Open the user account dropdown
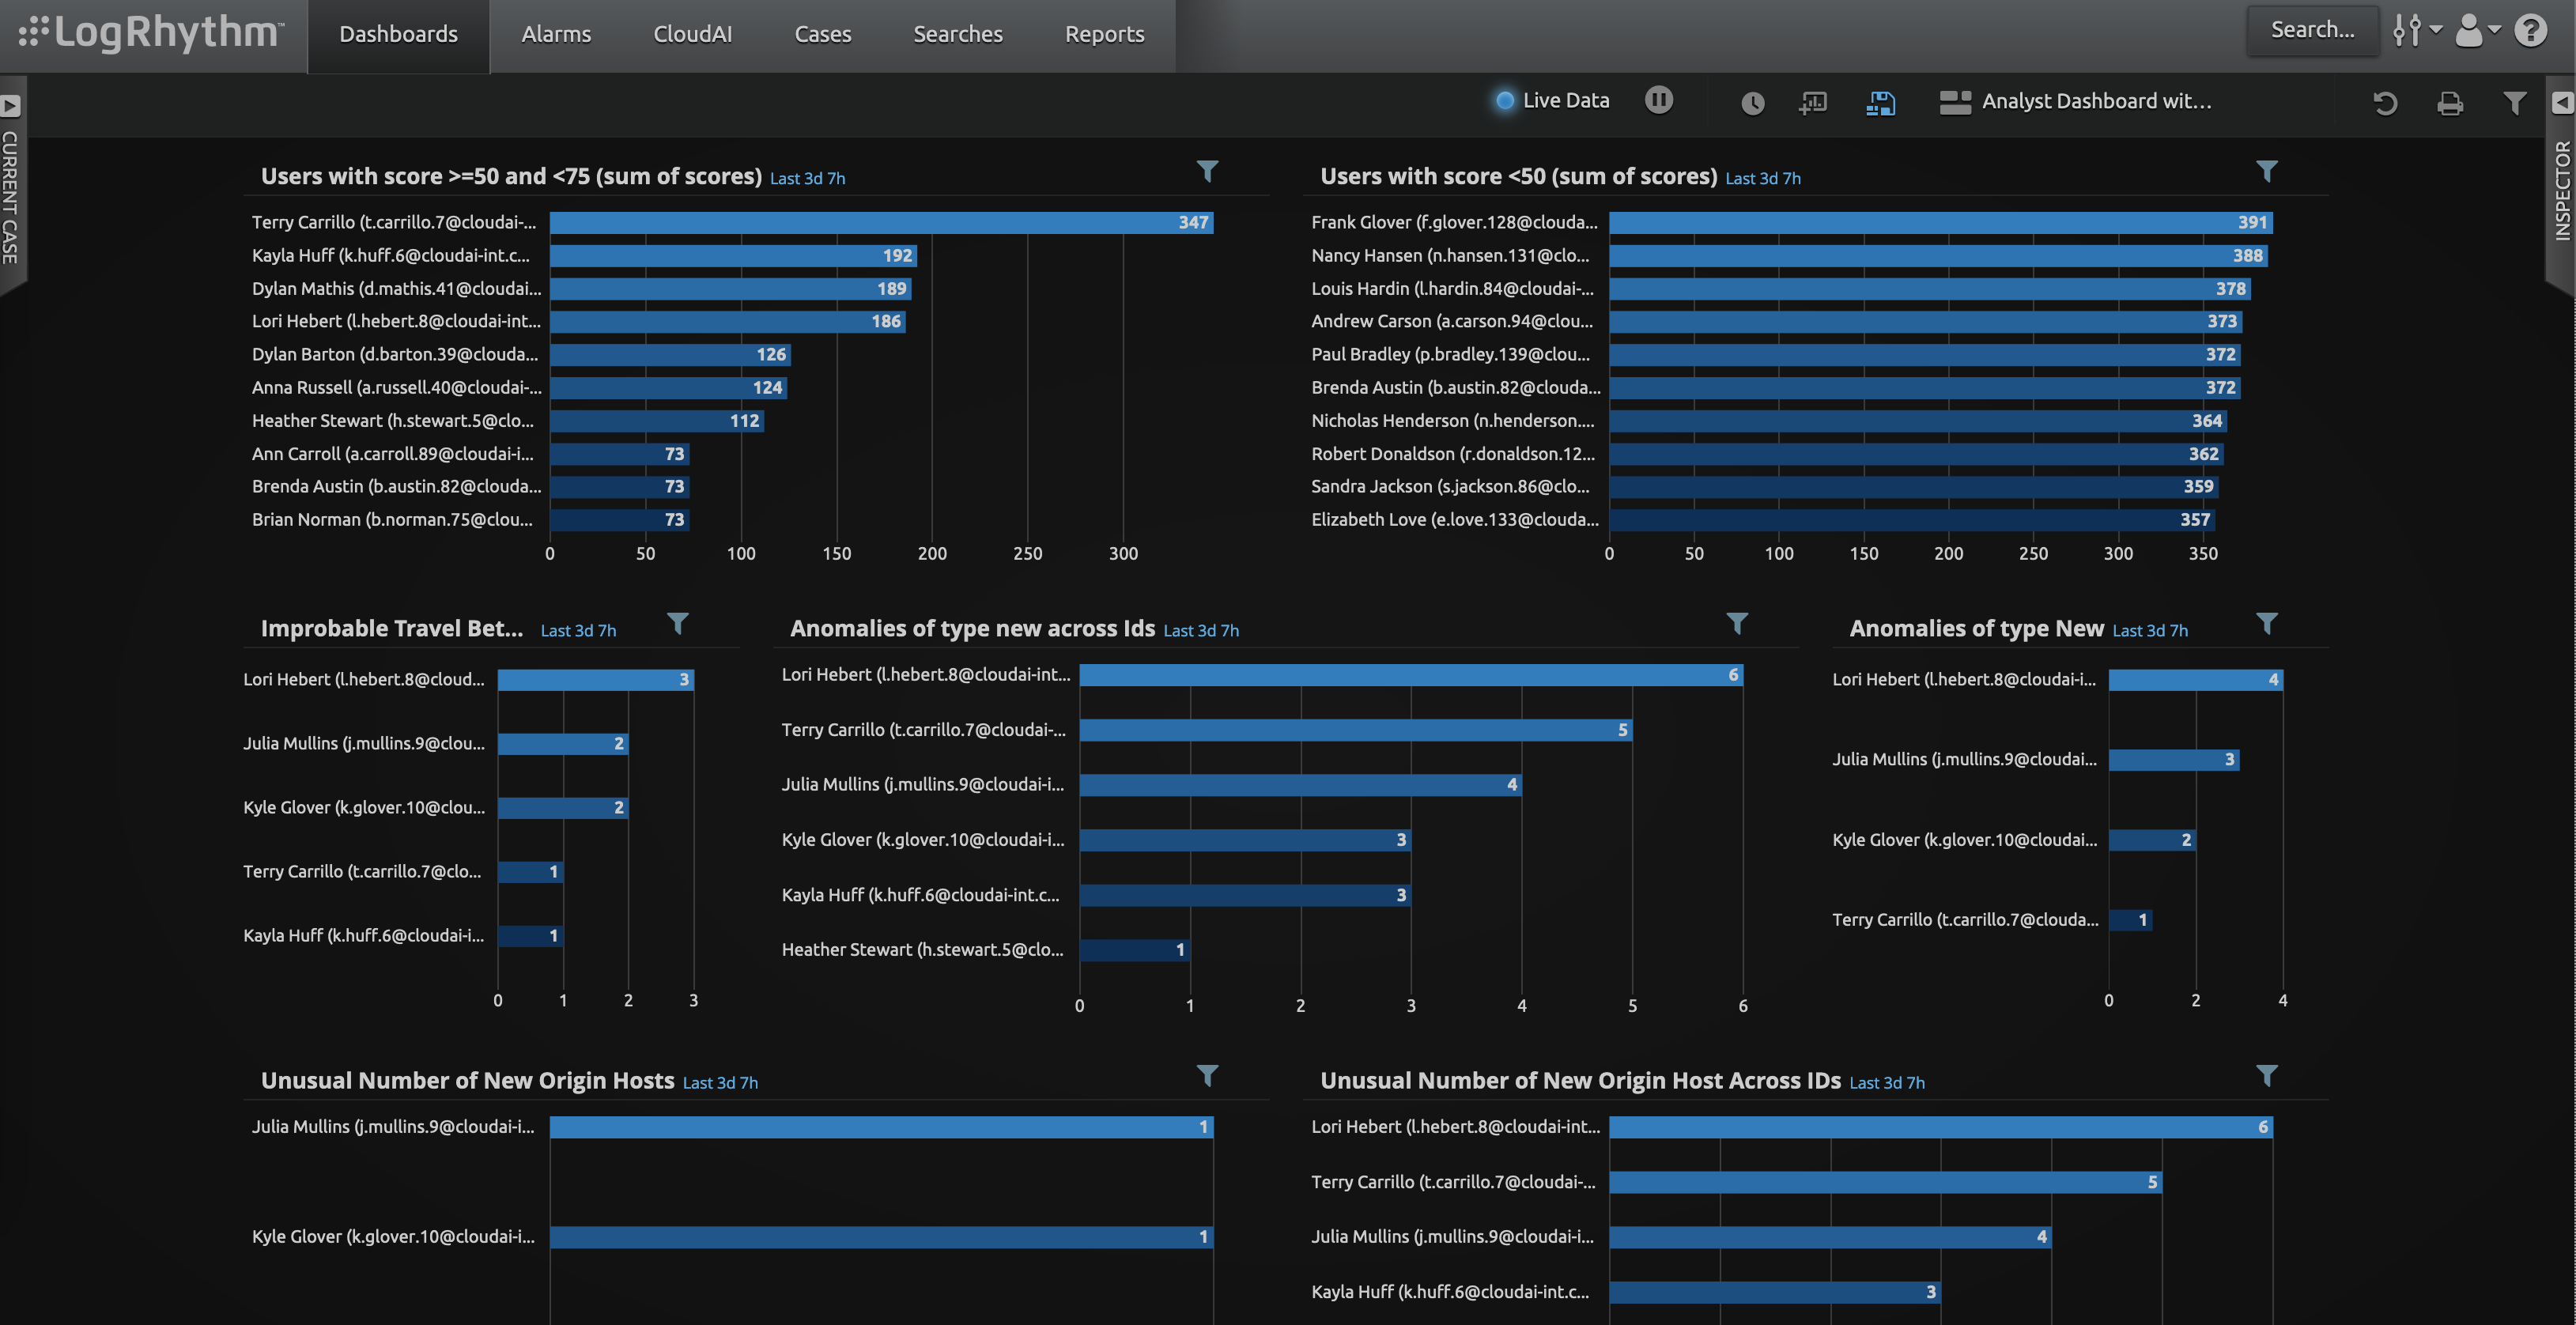 (x=2478, y=31)
